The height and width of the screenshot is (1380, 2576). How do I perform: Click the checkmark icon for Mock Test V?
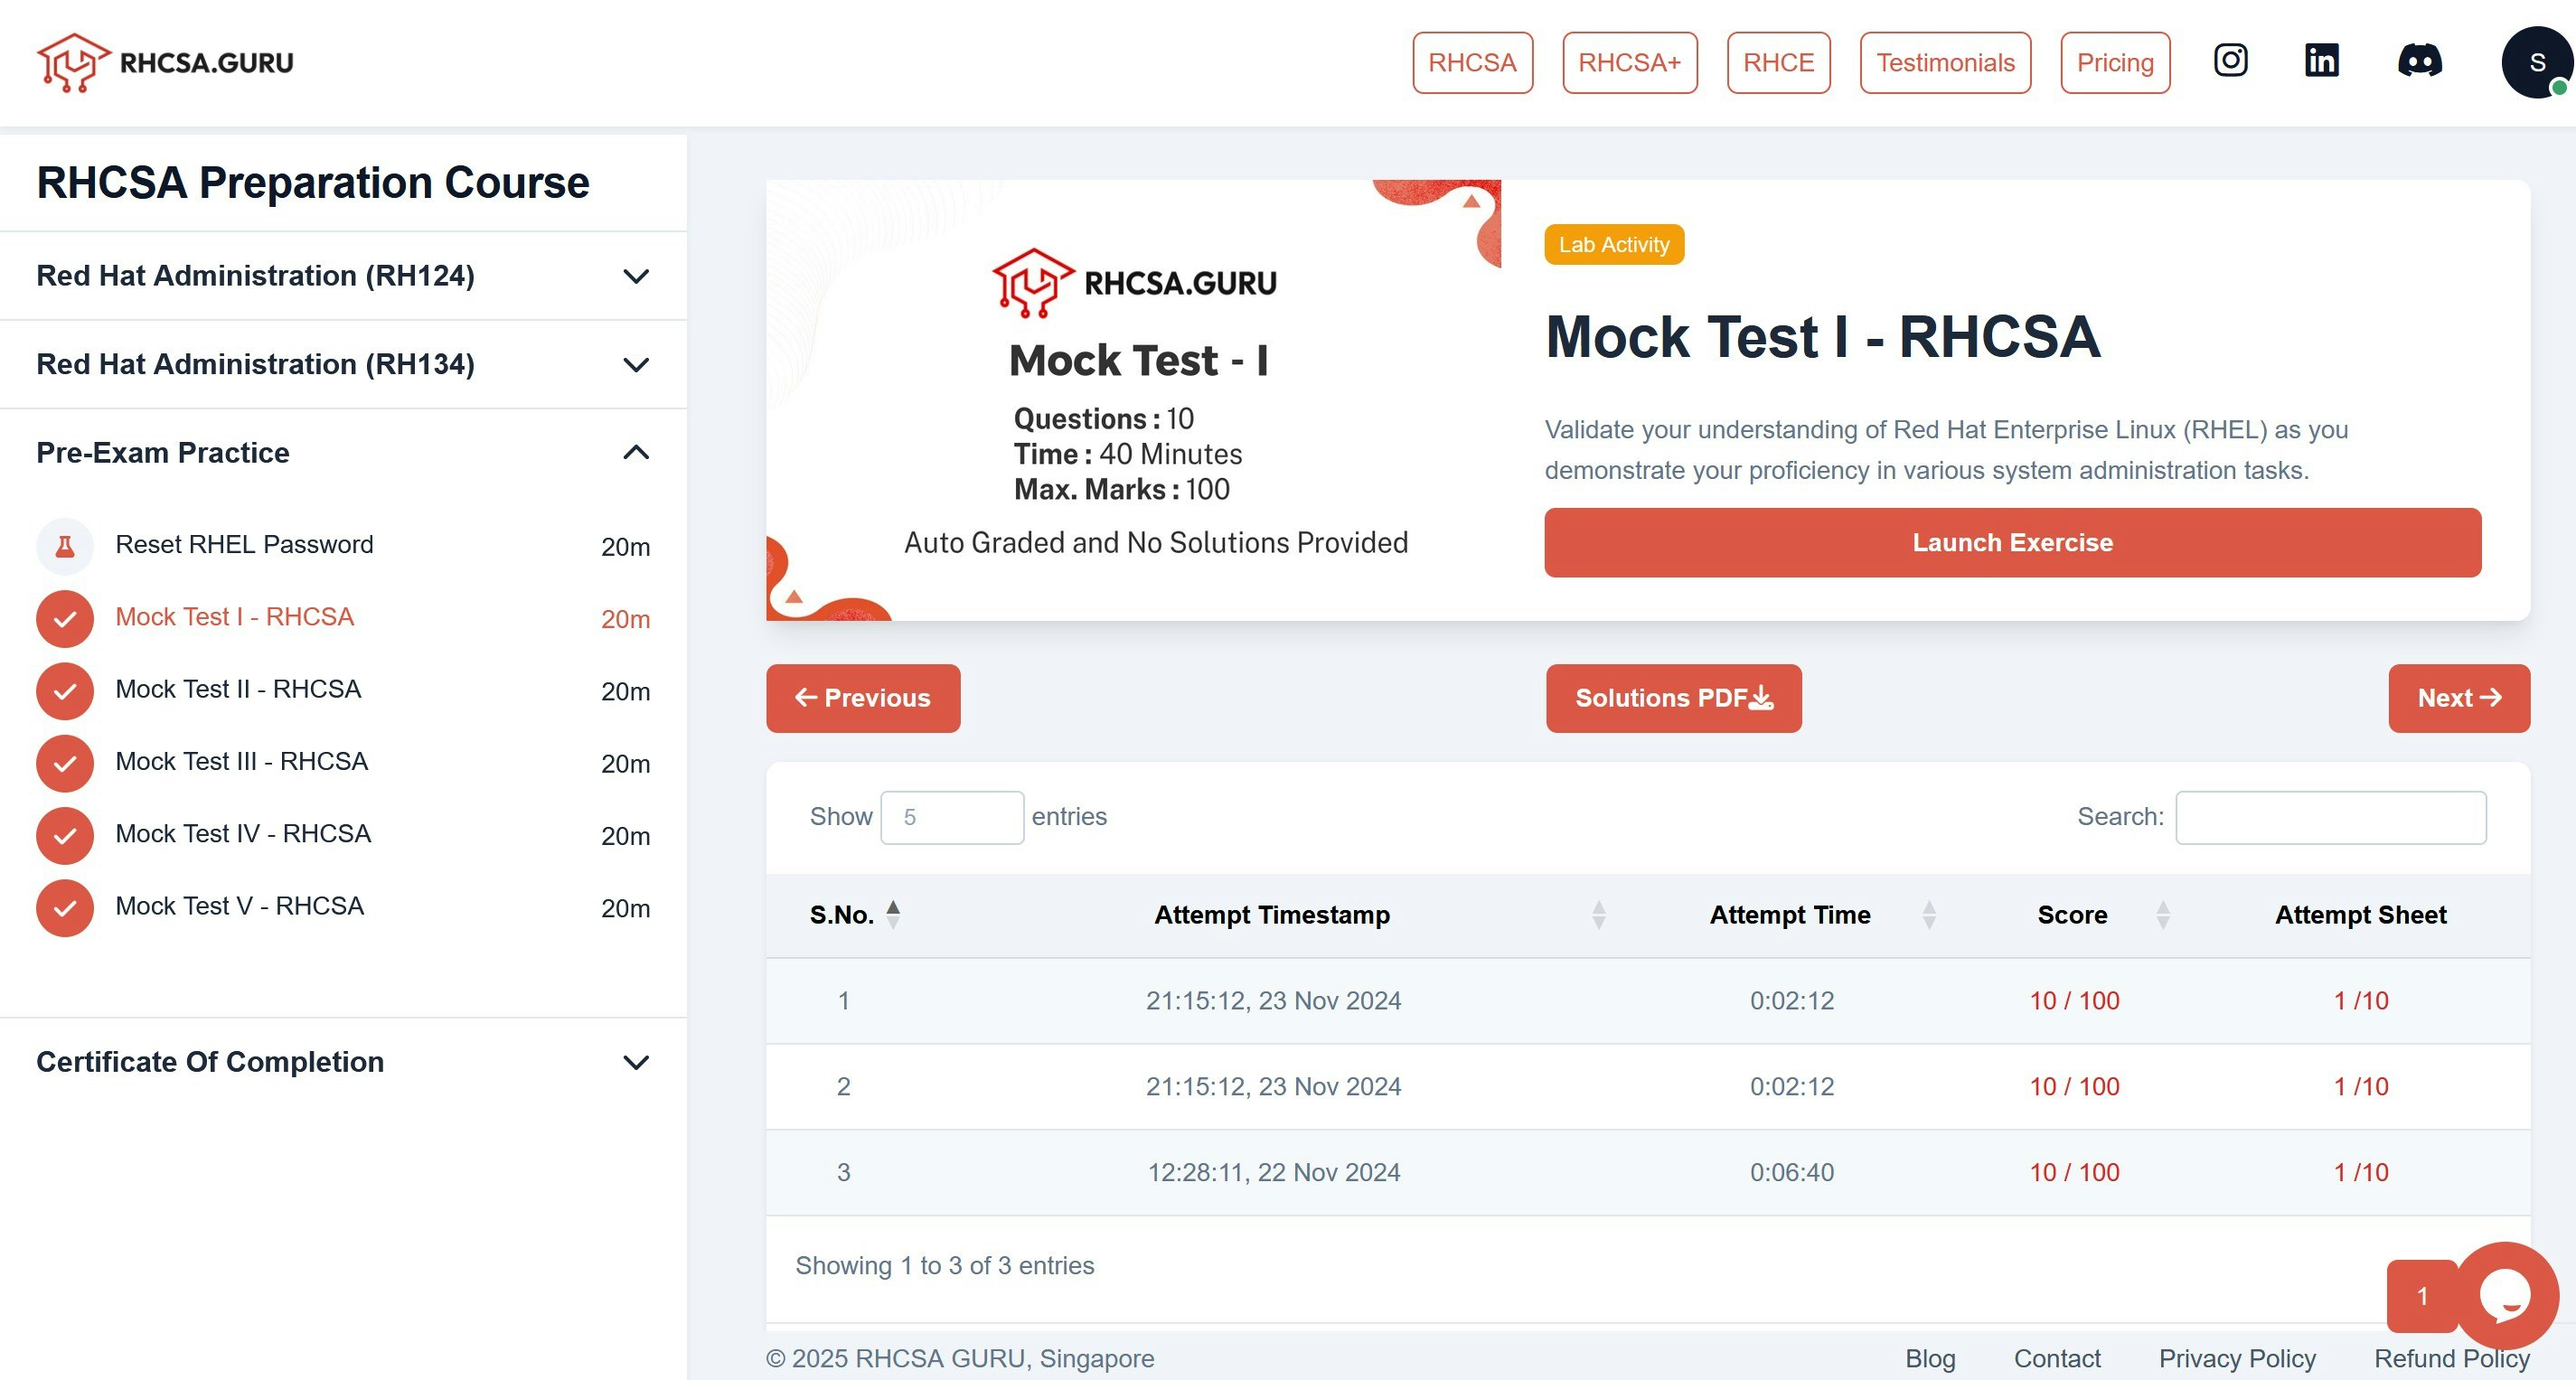tap(65, 907)
